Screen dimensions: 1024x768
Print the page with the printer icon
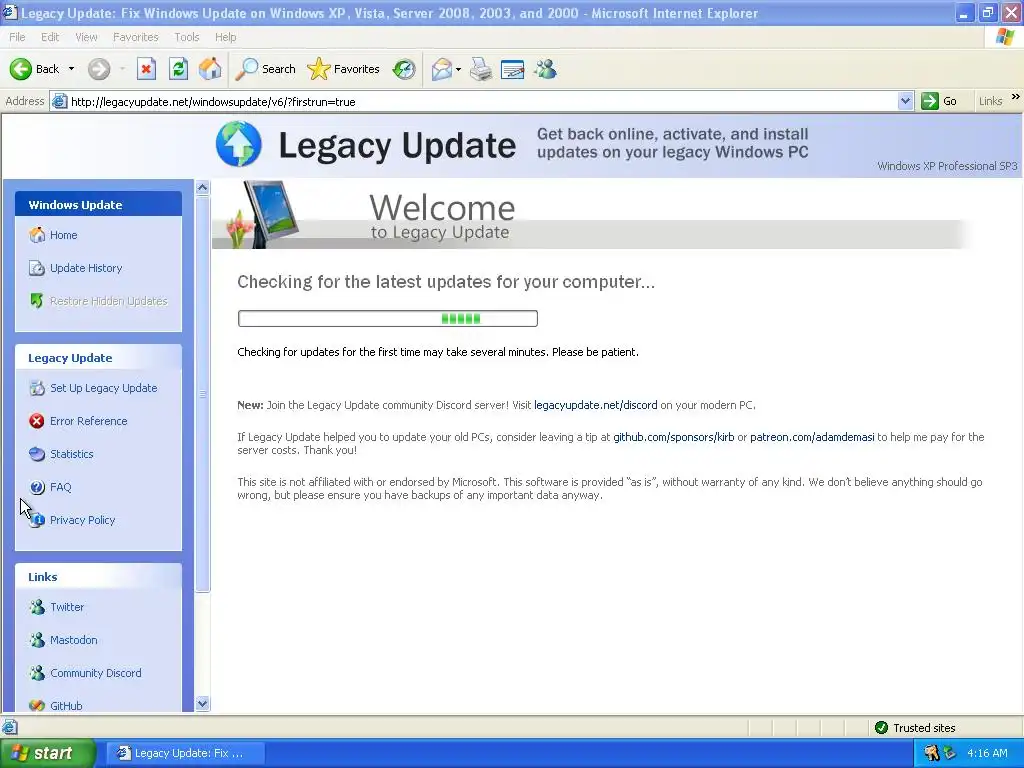[481, 69]
